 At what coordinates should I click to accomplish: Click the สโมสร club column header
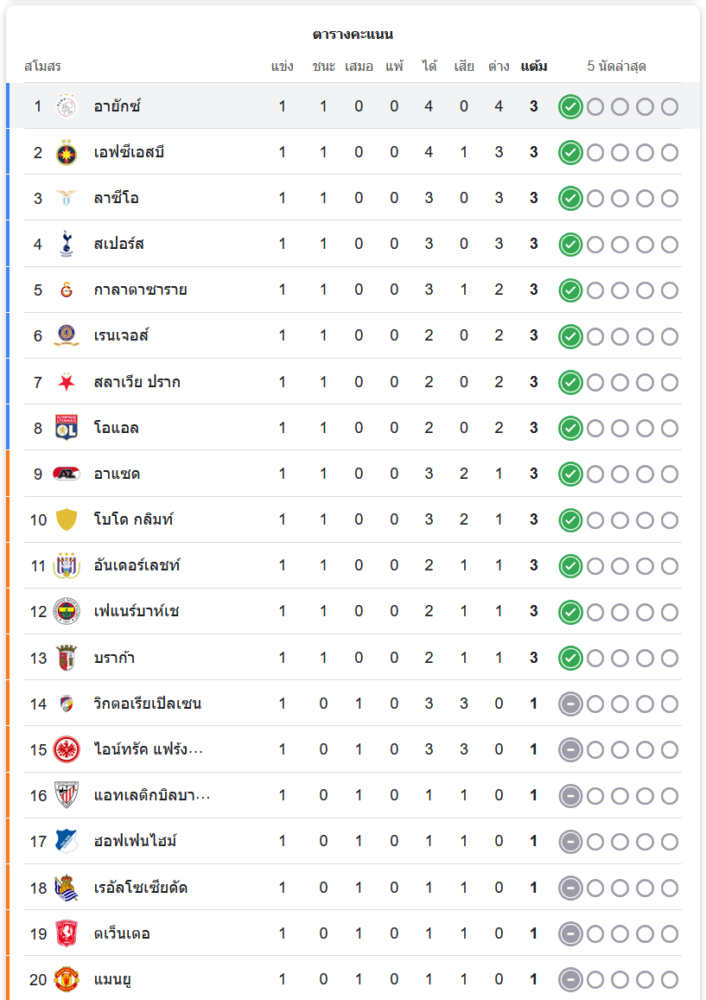[43, 67]
